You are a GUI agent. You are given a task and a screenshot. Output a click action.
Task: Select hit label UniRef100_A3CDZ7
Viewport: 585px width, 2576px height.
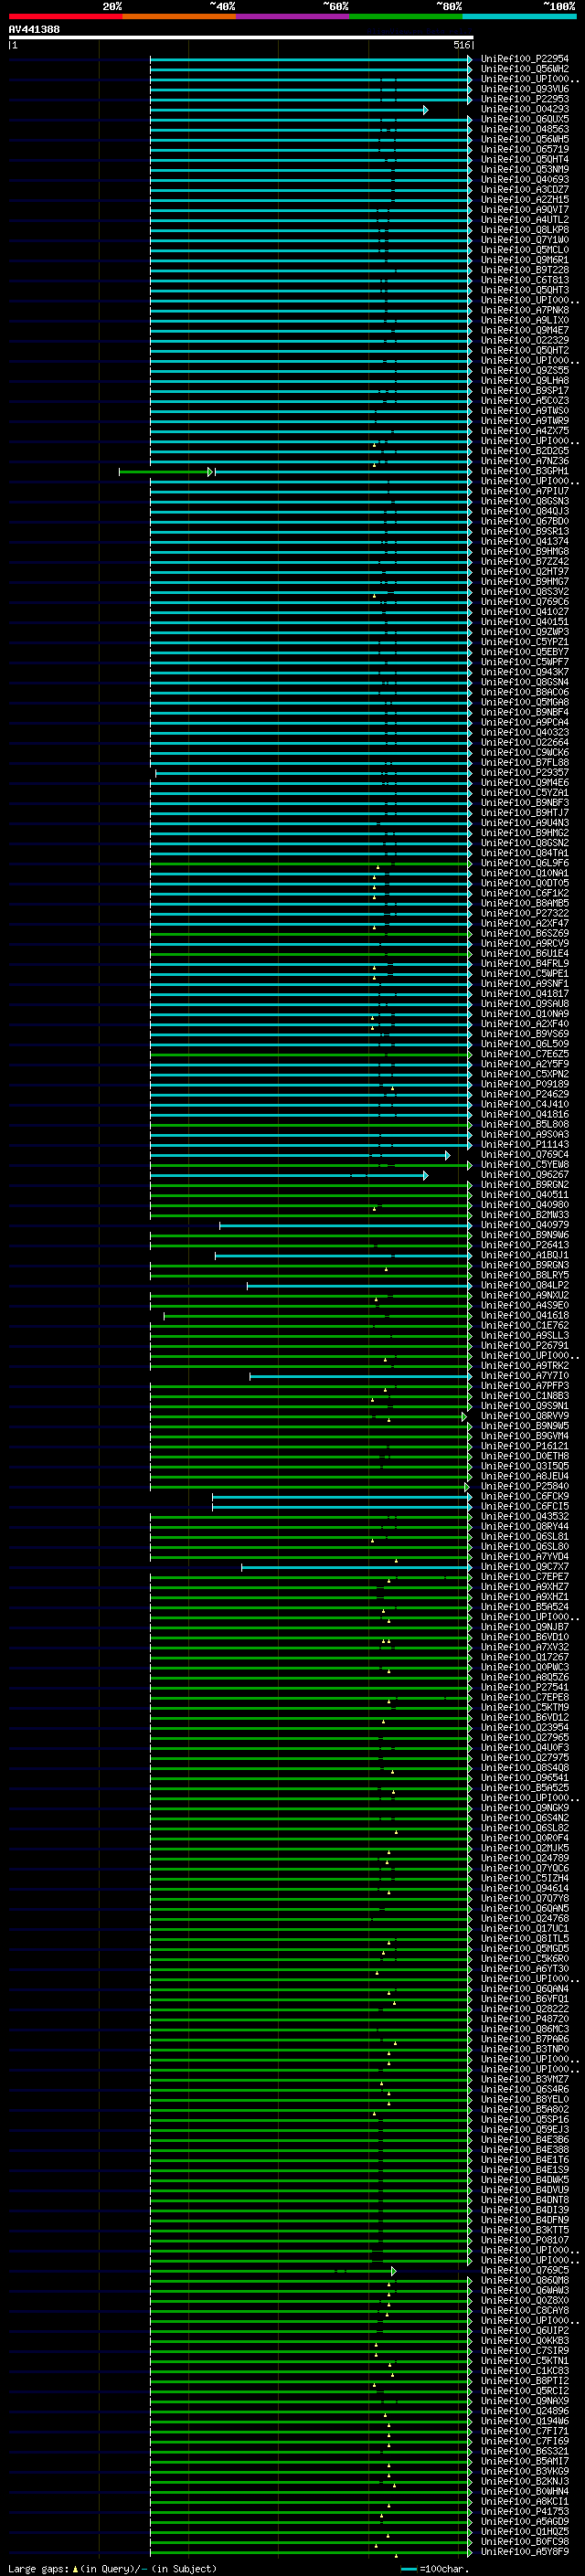525,189
